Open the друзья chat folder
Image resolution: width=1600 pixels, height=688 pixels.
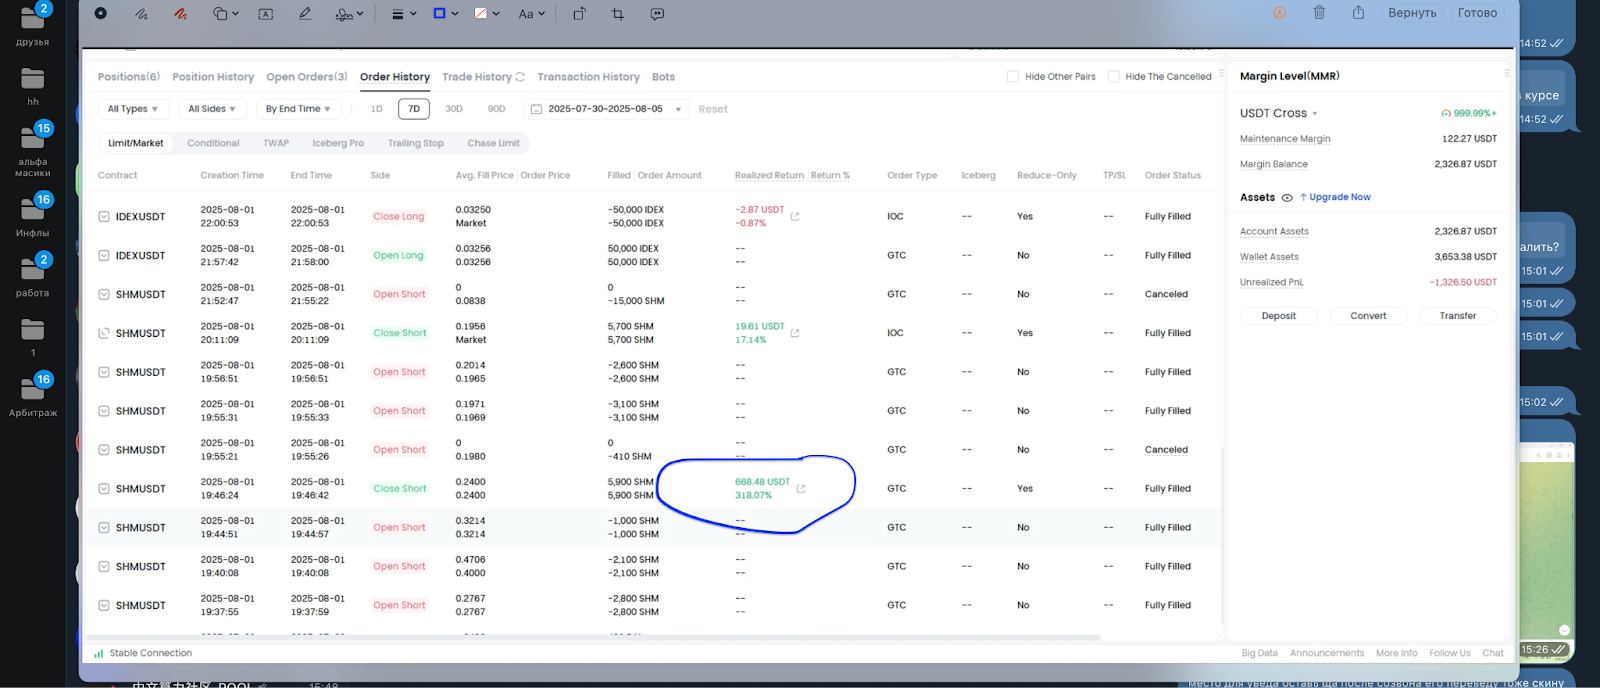(33, 24)
